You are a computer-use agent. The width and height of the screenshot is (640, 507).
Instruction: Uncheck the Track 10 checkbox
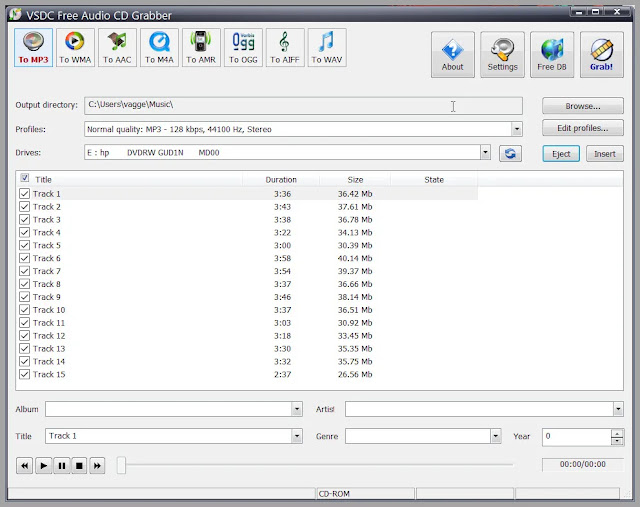(24, 310)
